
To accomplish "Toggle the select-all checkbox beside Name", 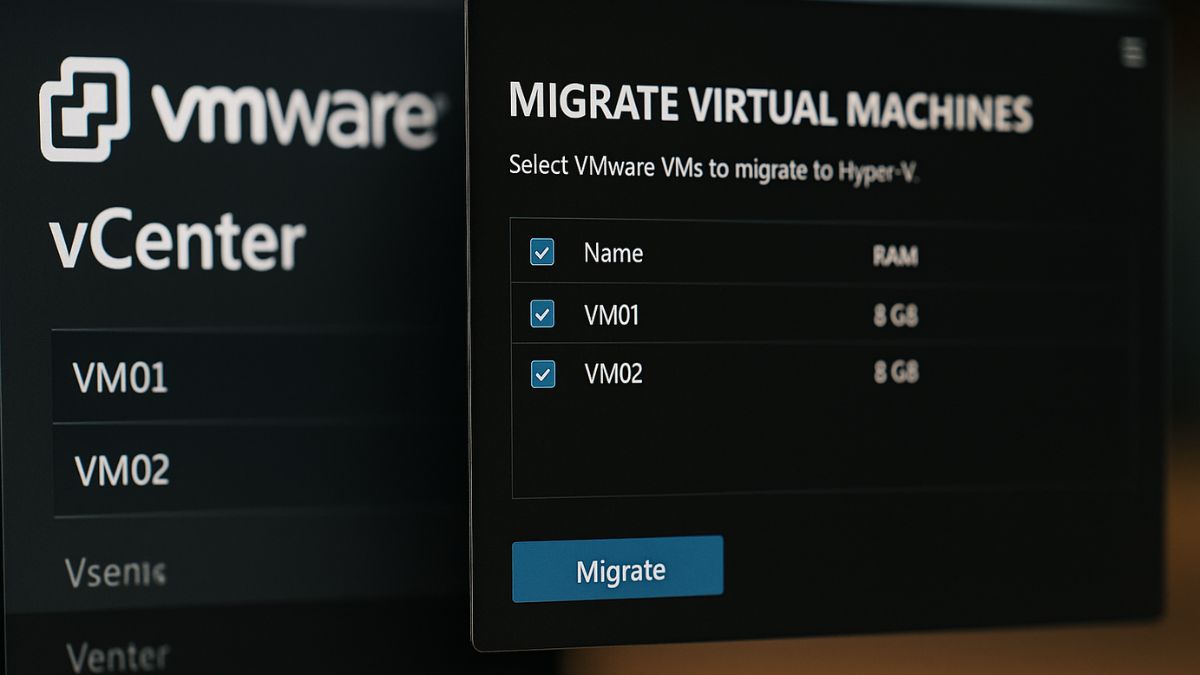I will [542, 252].
